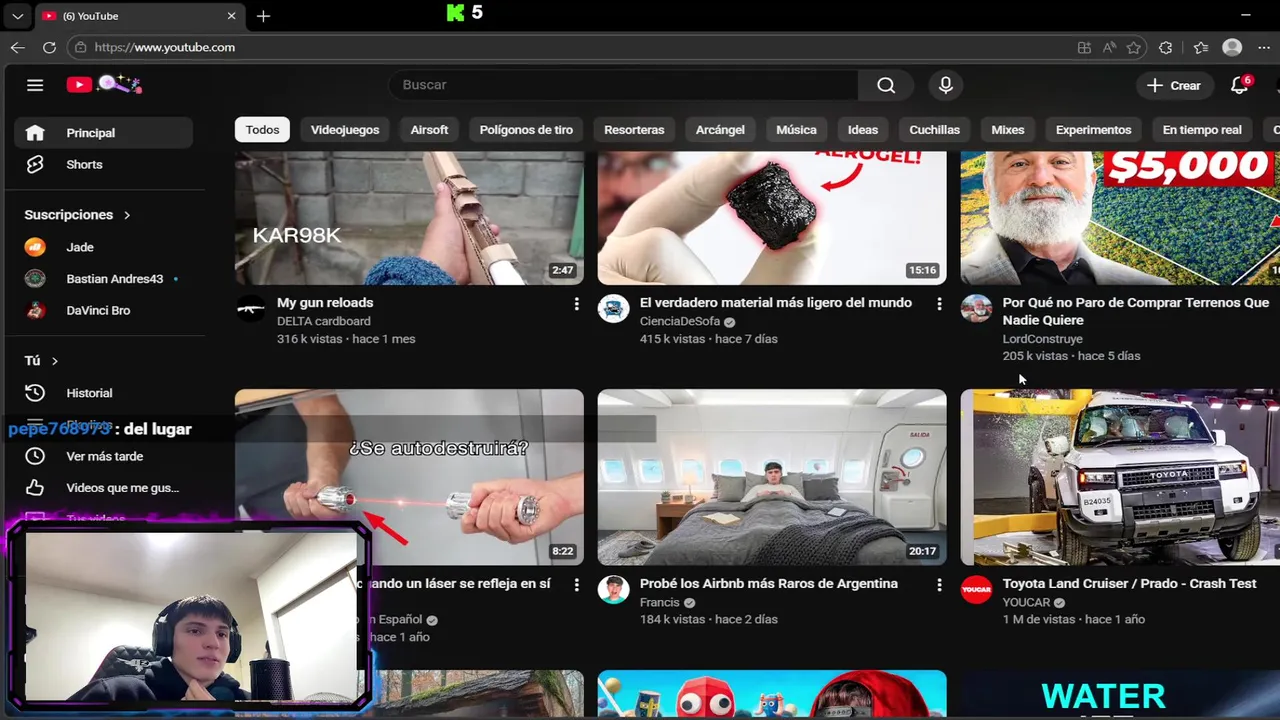Open the ¿Se autodestruirá? laser thumbnail

point(409,477)
